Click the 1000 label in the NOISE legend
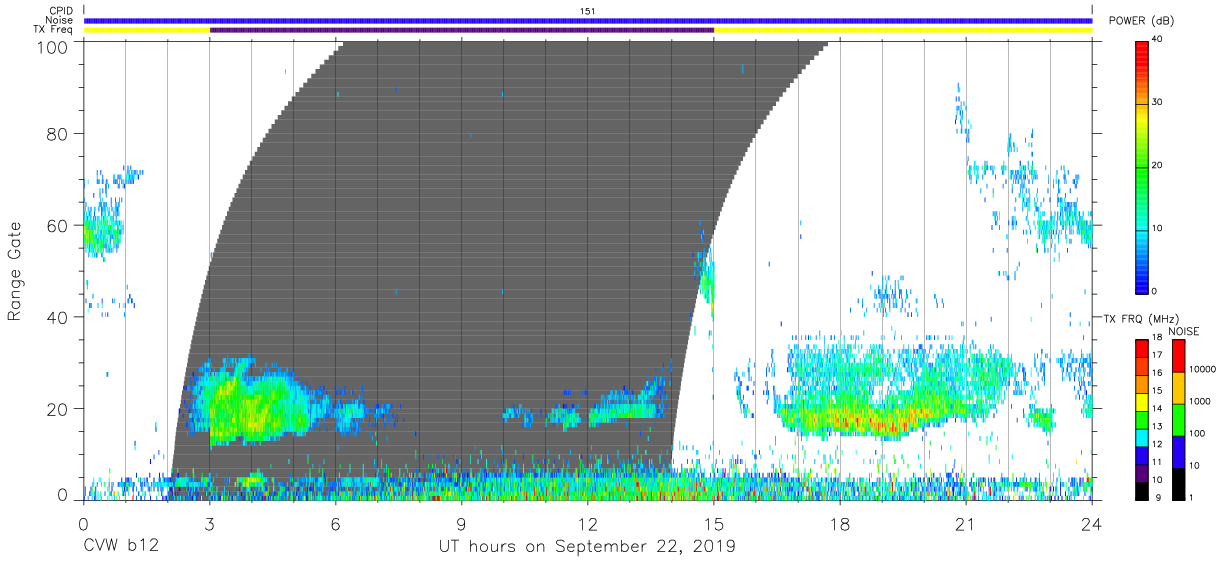1228x567 pixels. coord(1200,401)
